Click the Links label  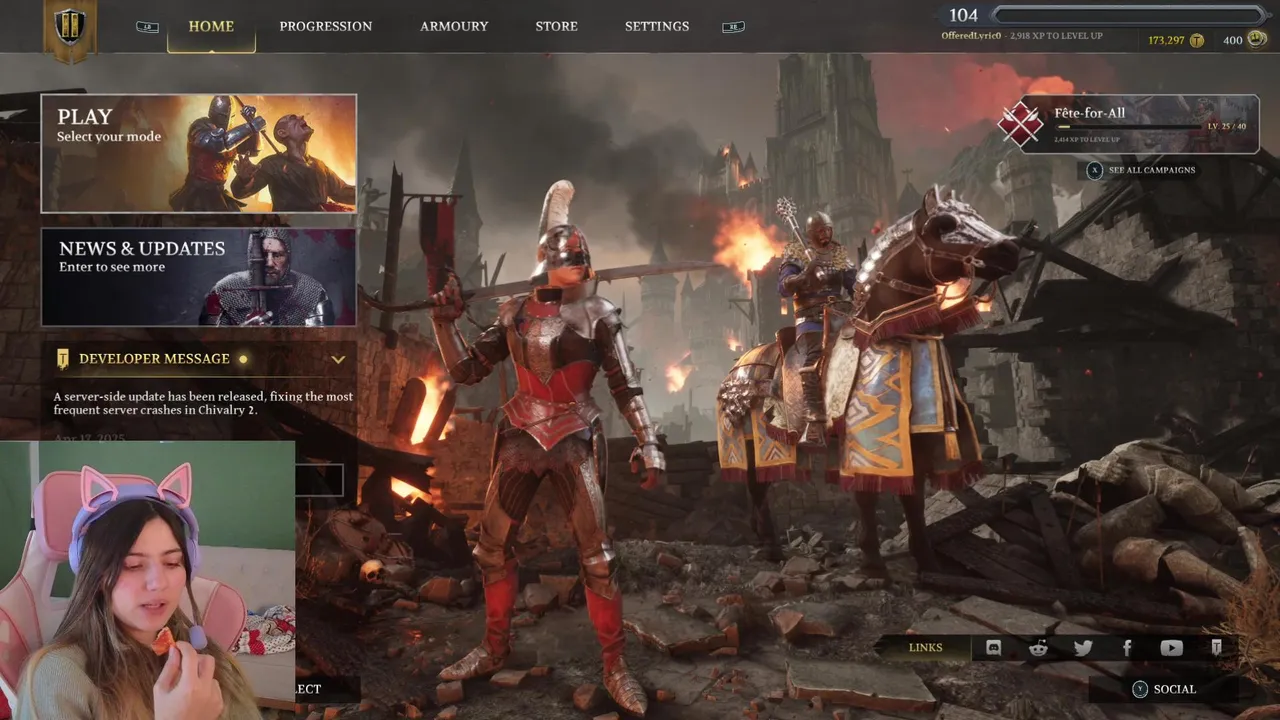tap(926, 648)
